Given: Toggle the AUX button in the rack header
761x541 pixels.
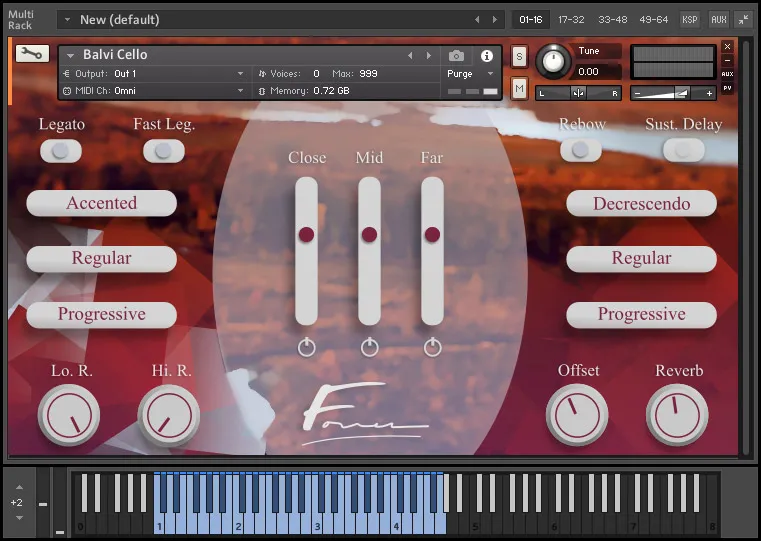Looking at the screenshot, I should tap(719, 20).
